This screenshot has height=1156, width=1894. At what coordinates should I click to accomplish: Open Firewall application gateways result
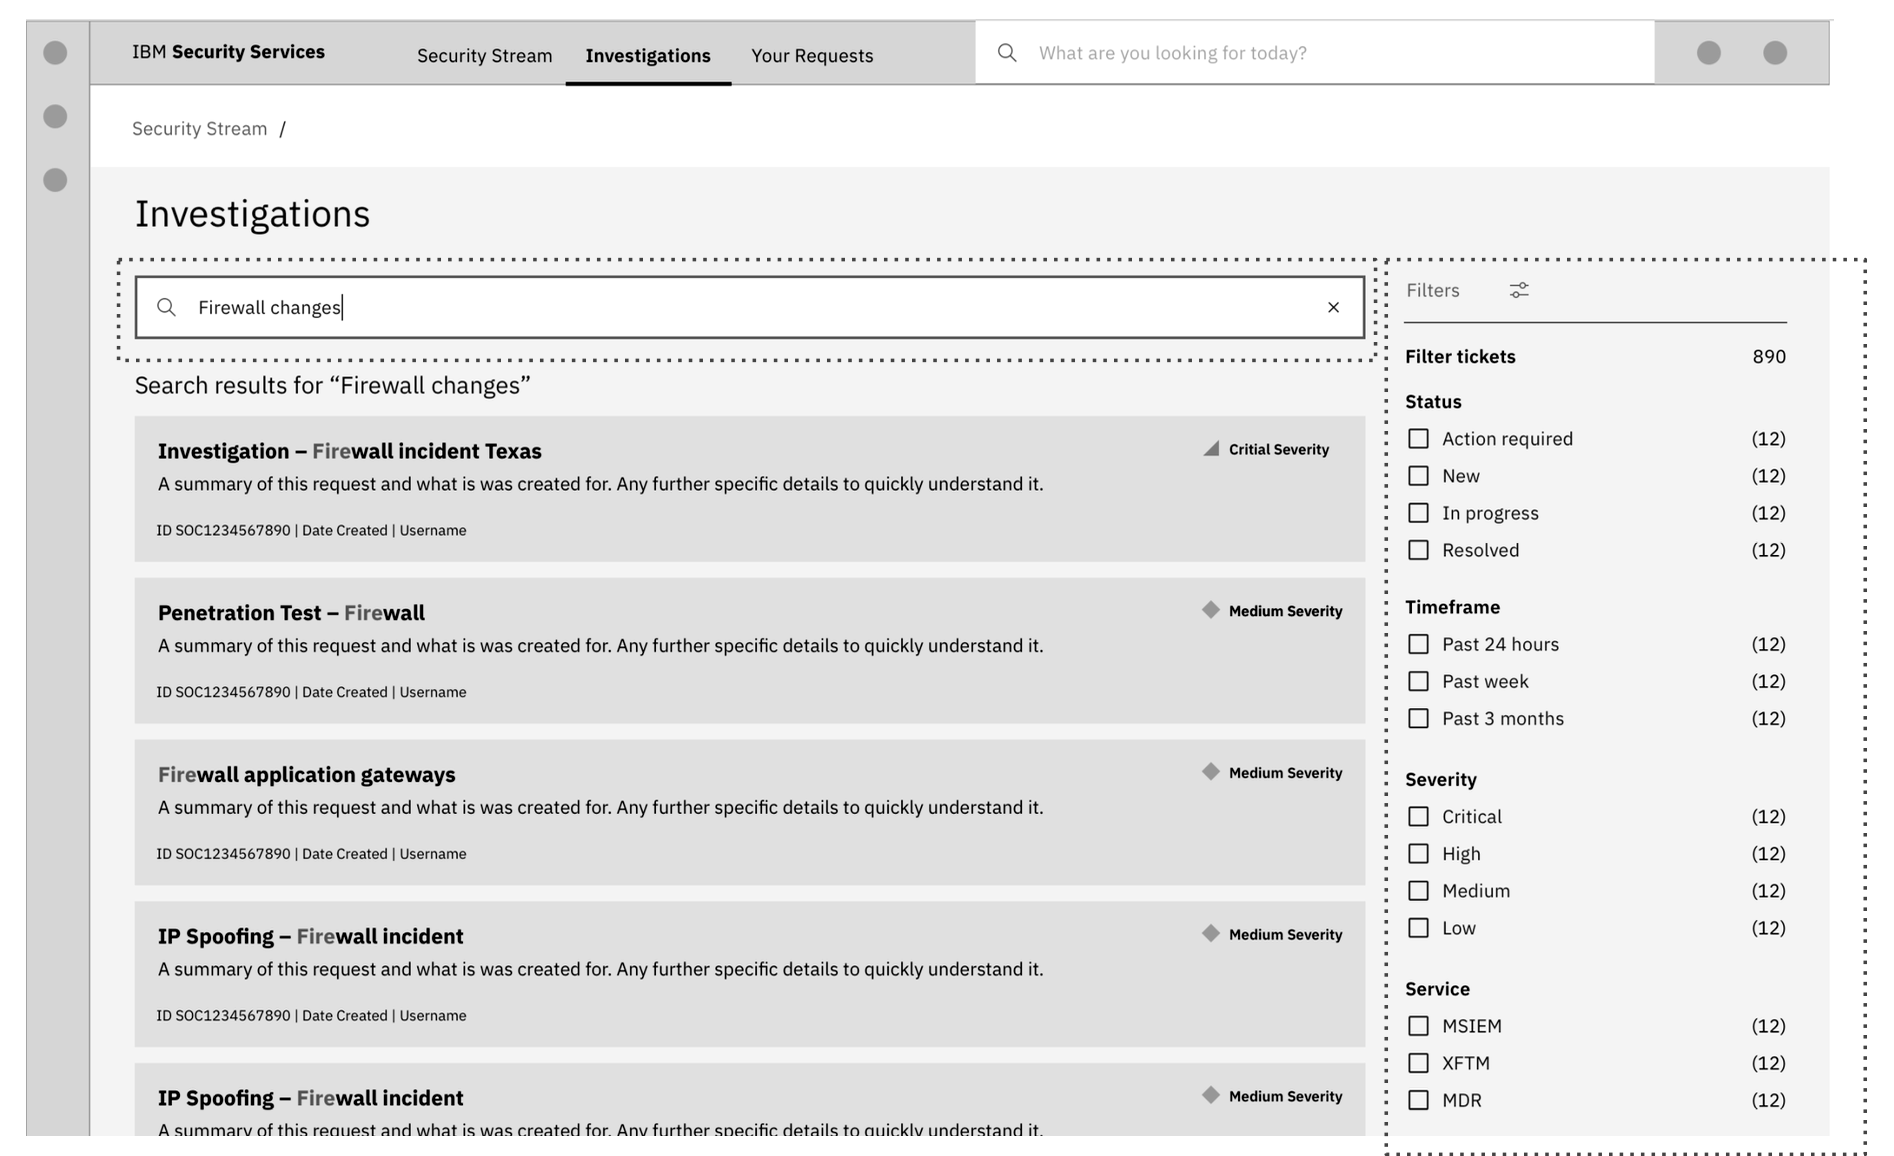coord(750,812)
